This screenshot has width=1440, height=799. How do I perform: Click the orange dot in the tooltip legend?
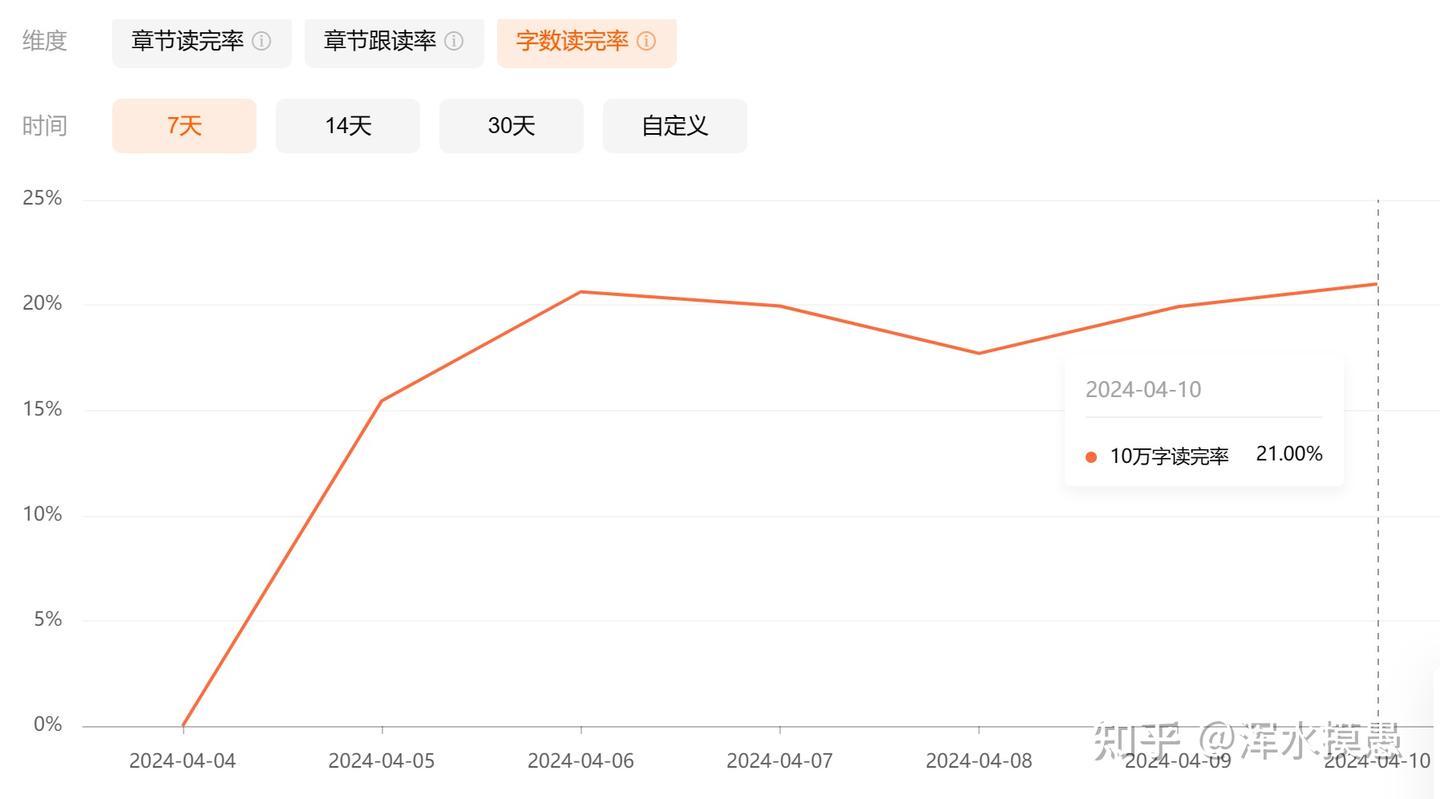[1091, 457]
